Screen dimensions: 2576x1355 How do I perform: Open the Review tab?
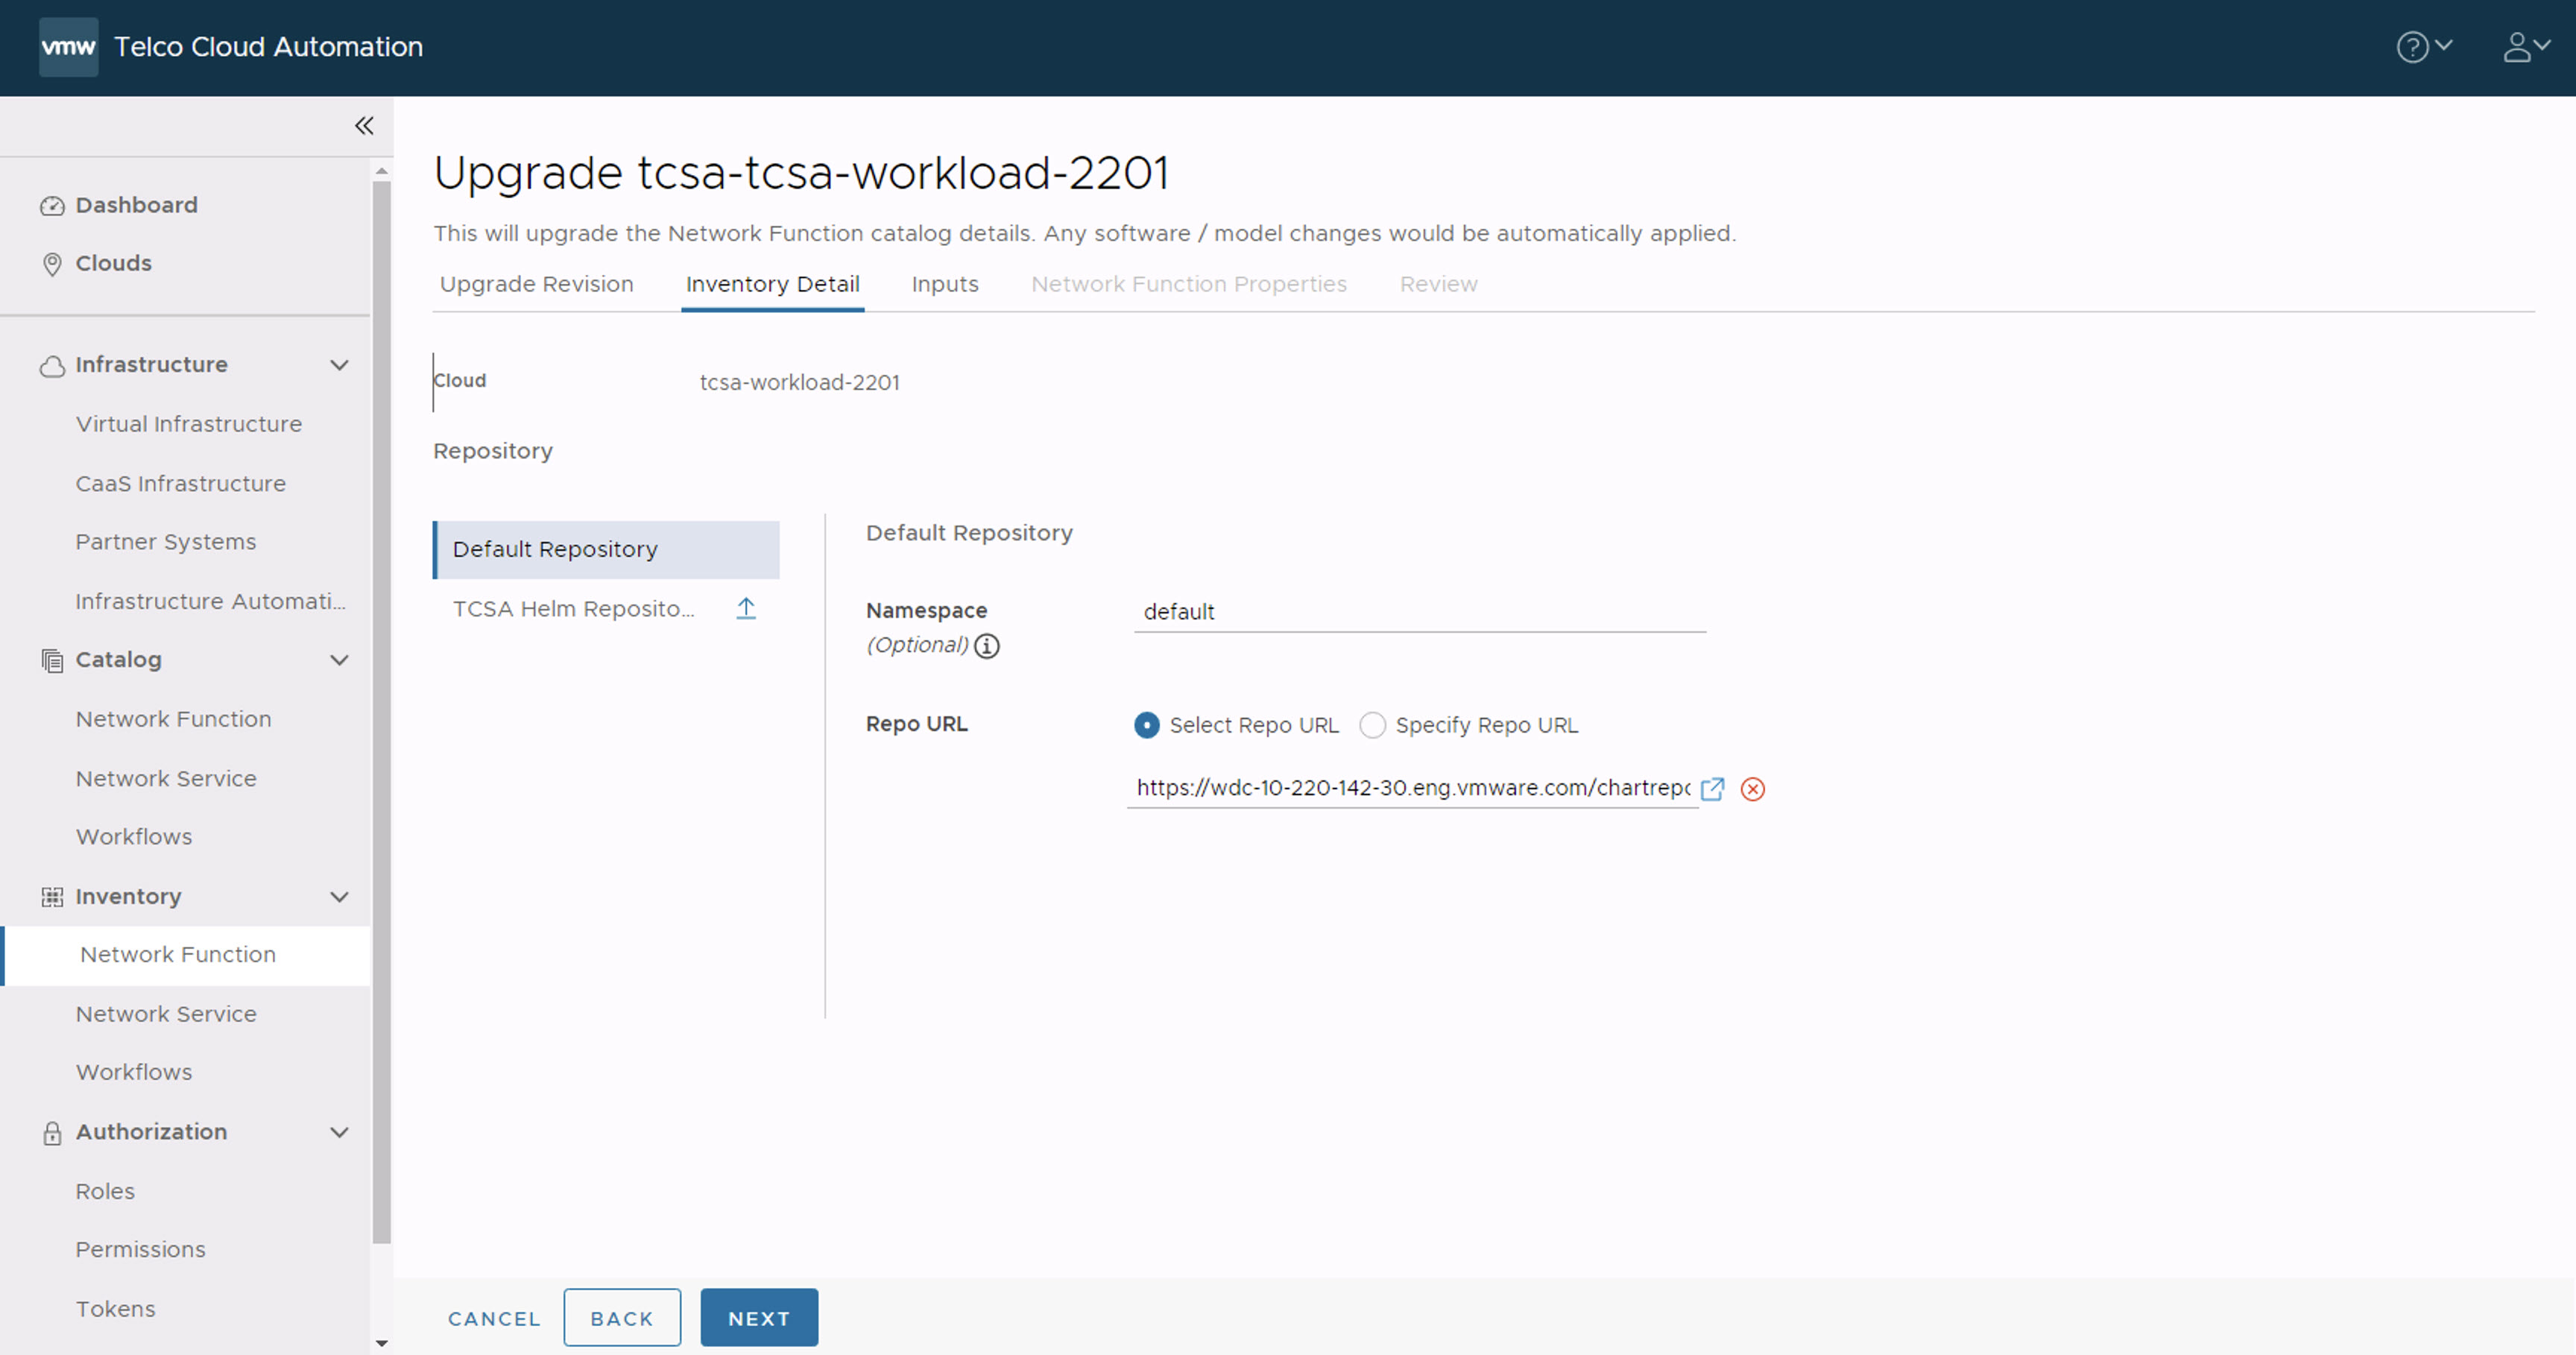coord(1438,284)
